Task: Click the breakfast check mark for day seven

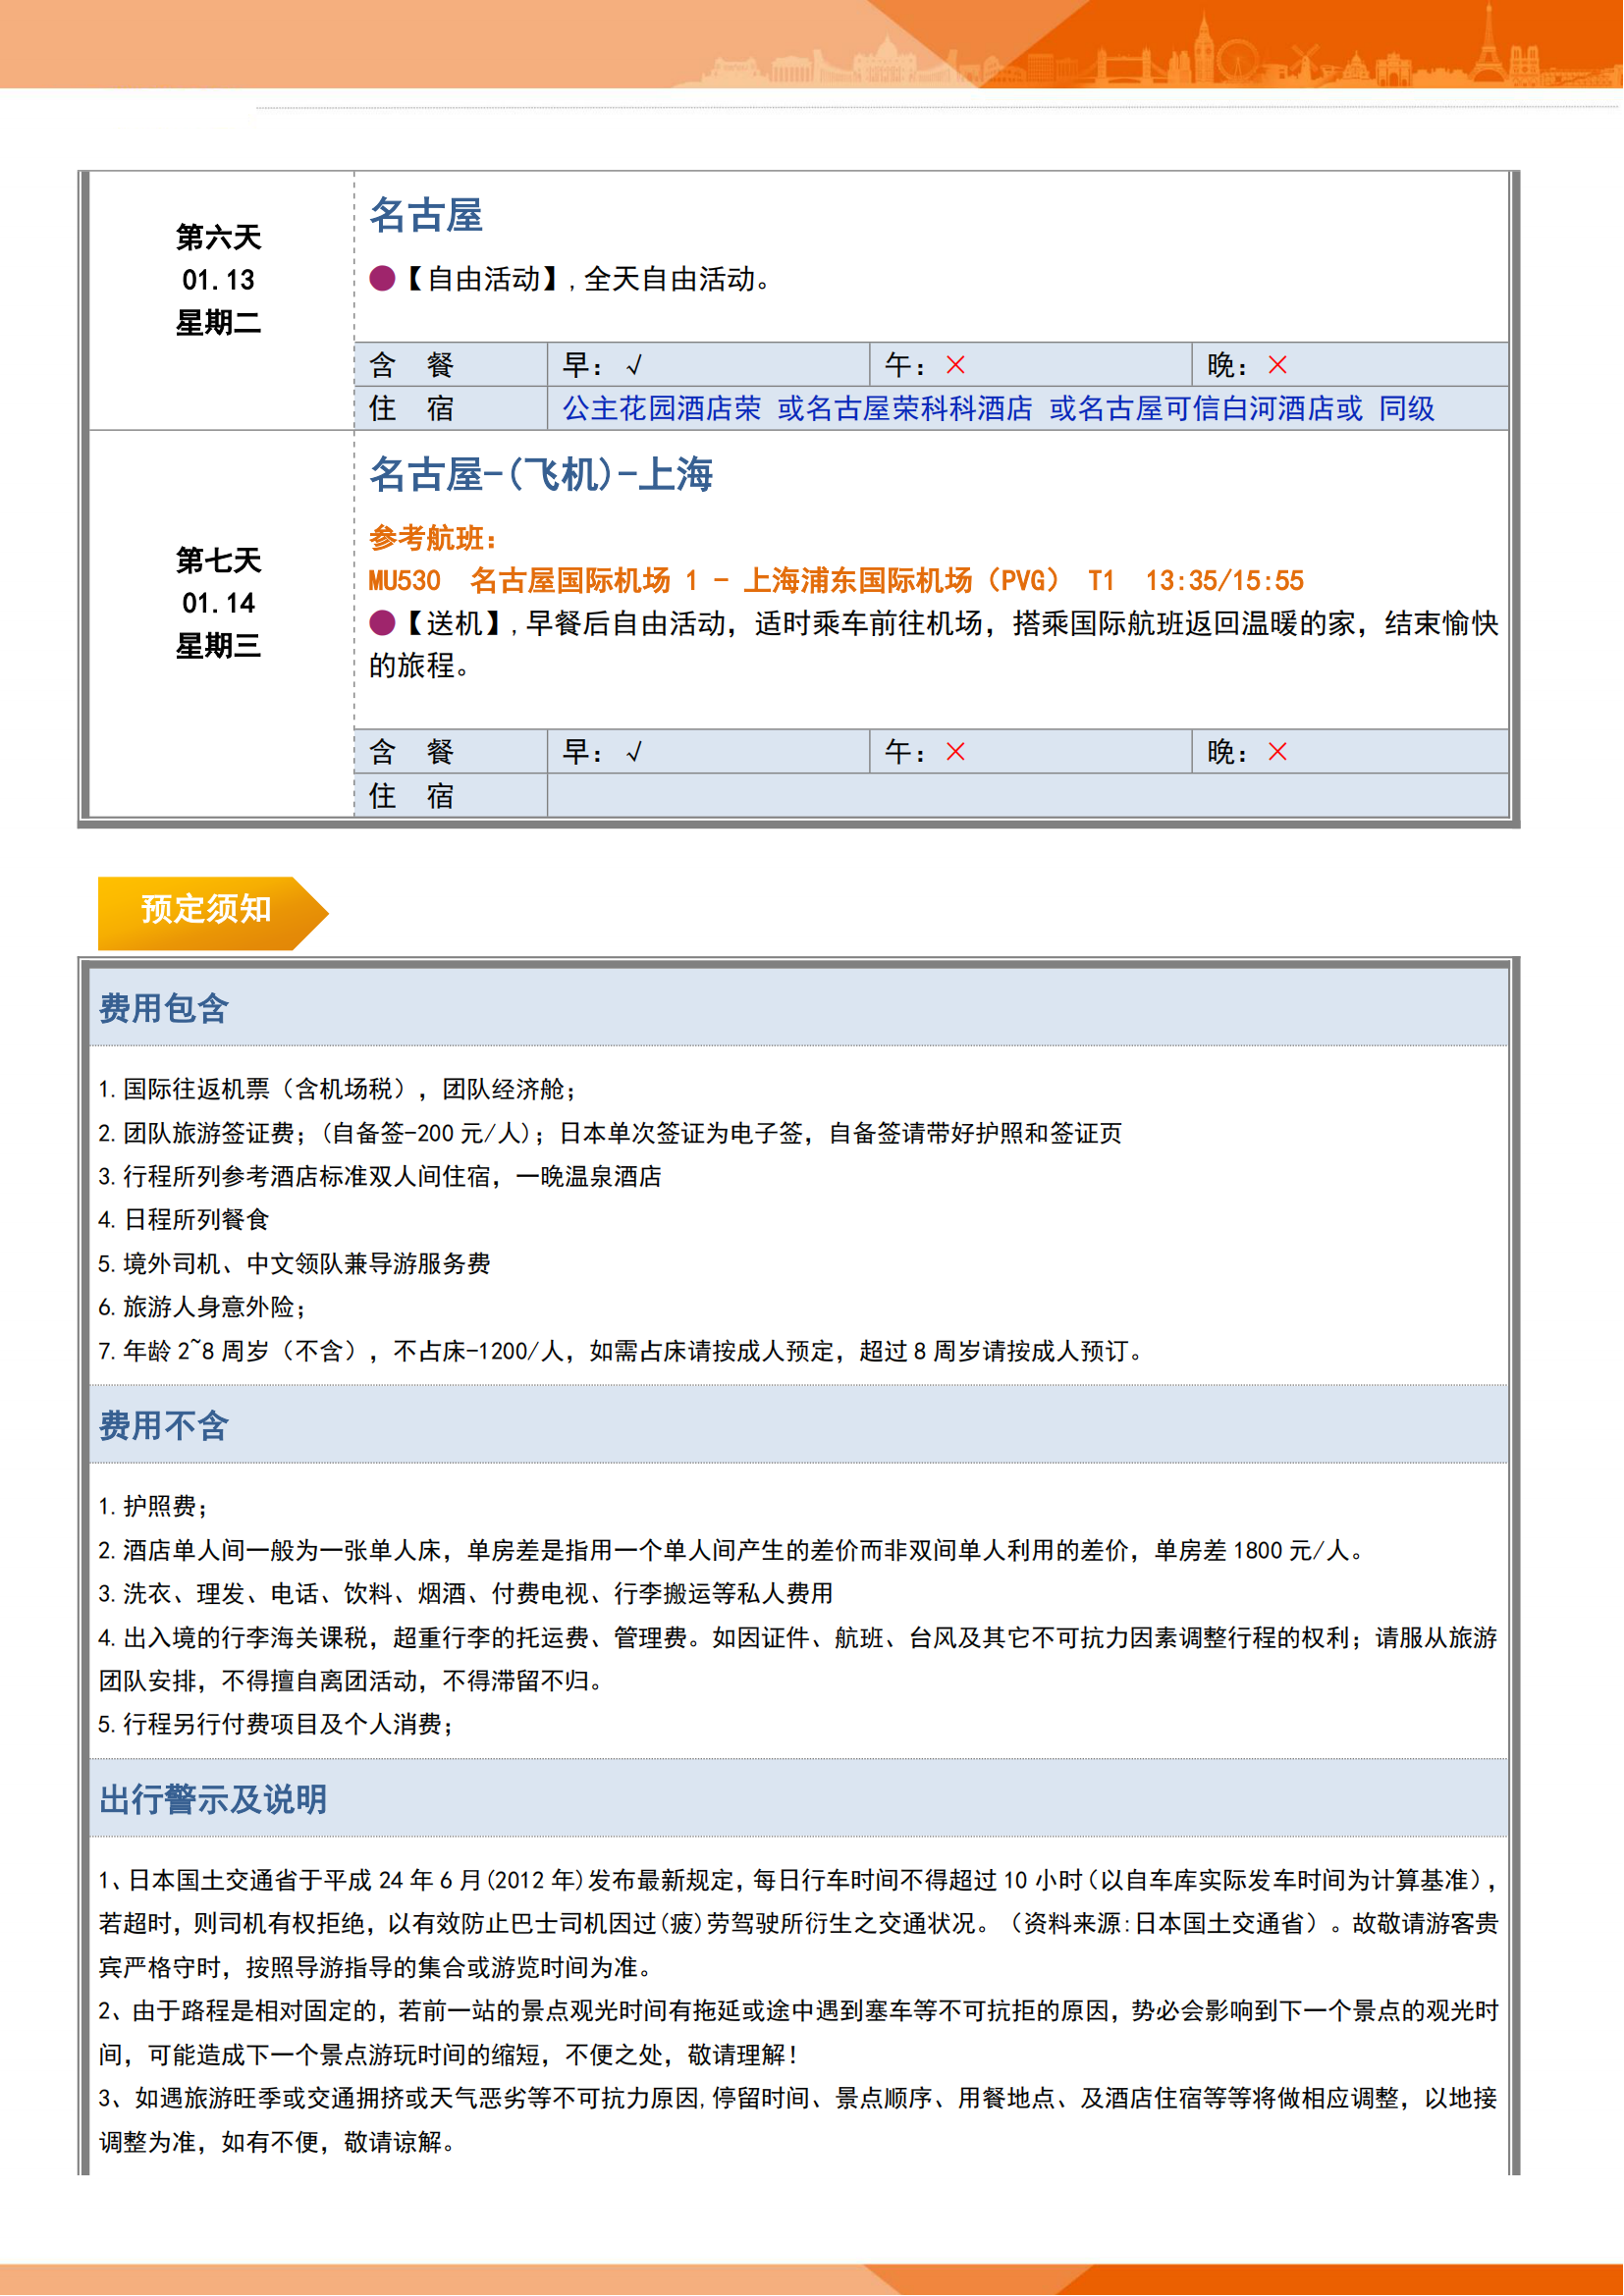Action: (634, 752)
